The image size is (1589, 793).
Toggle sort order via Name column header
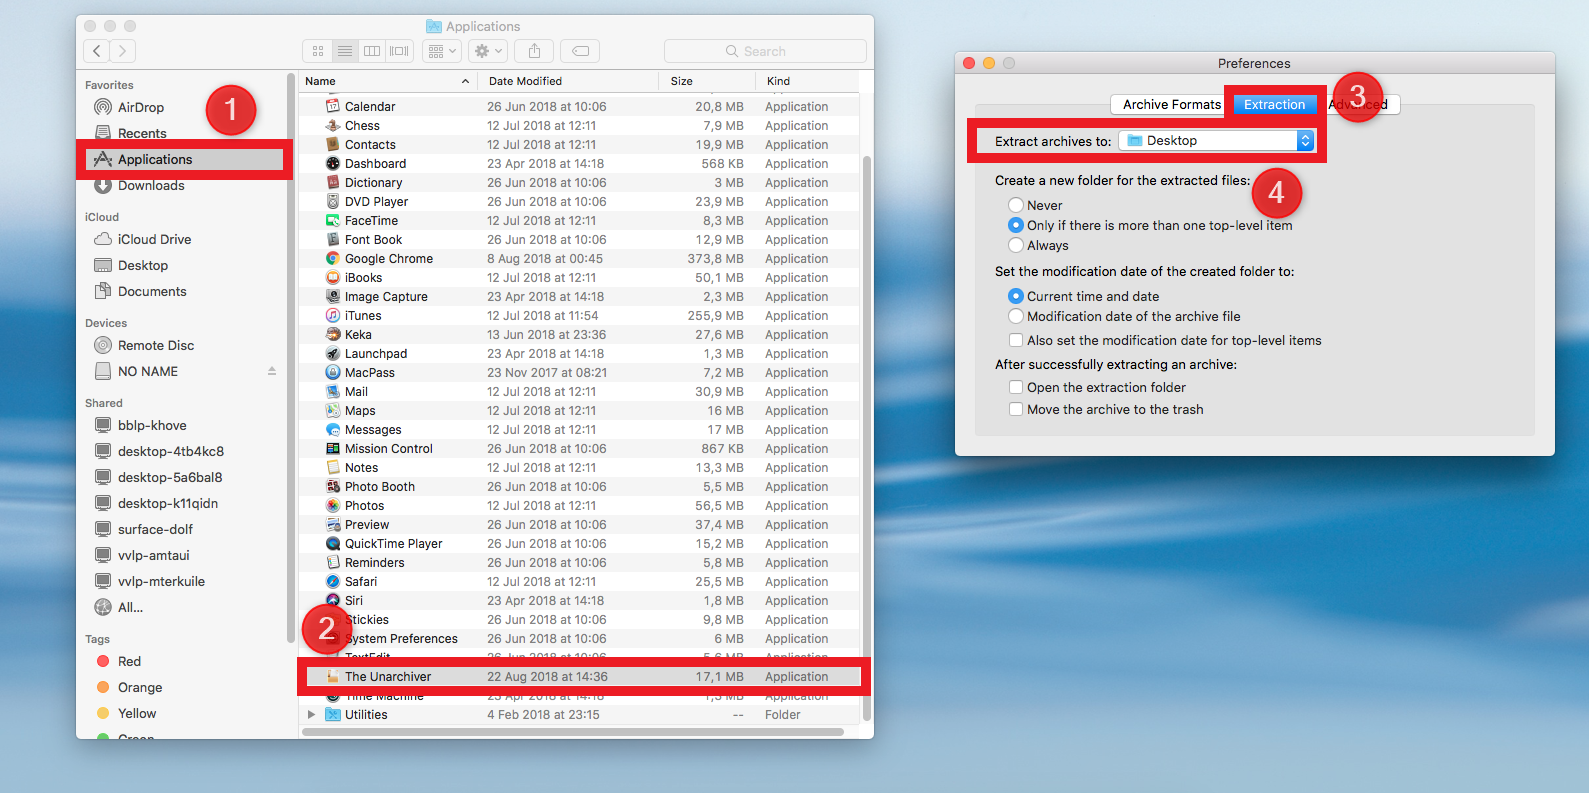pos(387,81)
